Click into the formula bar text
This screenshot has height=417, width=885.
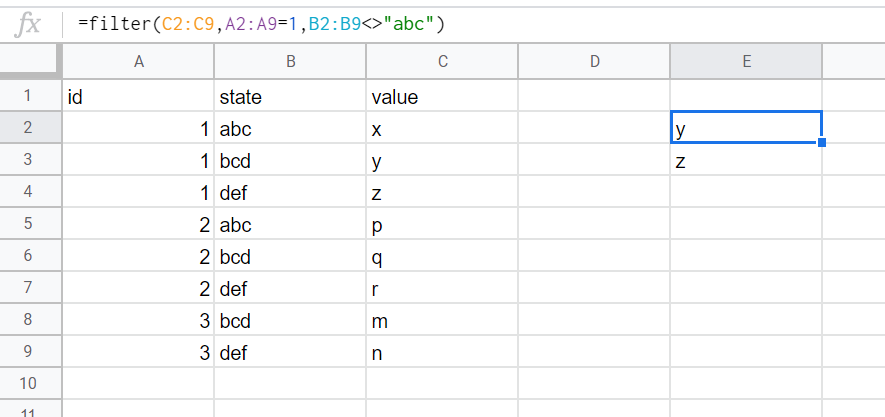(260, 23)
